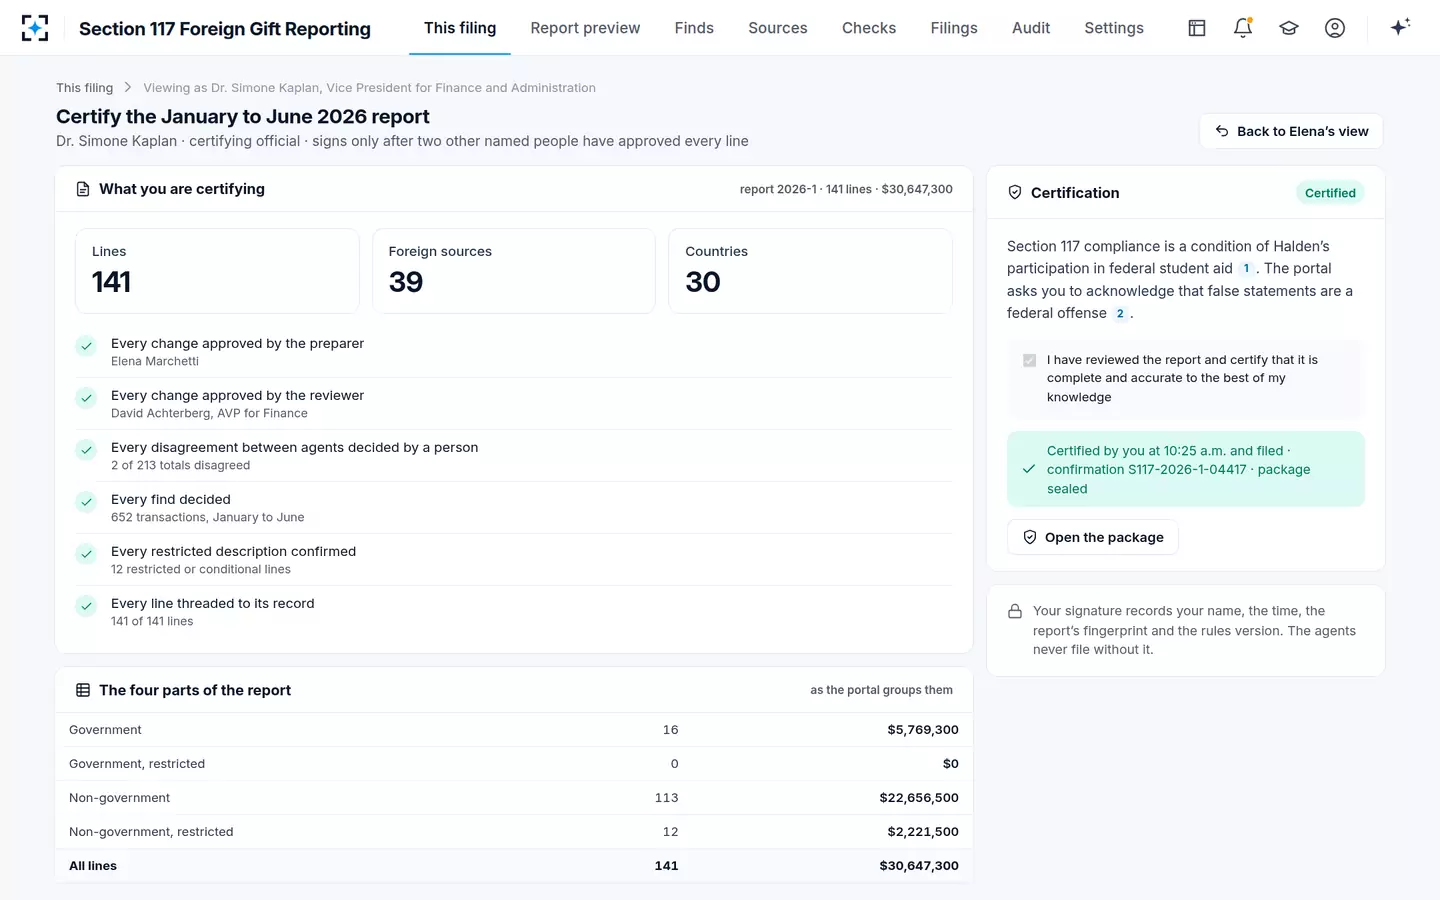Image resolution: width=1440 pixels, height=900 pixels.
Task: Open the Settings tab
Action: click(x=1114, y=28)
